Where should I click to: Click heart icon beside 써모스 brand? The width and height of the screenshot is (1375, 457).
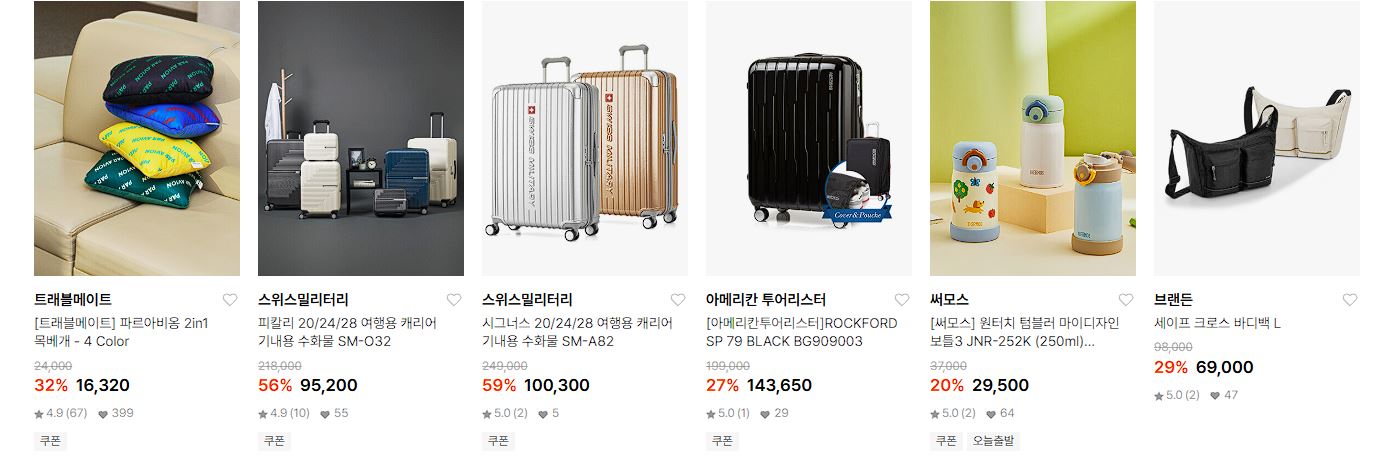pos(1126,300)
